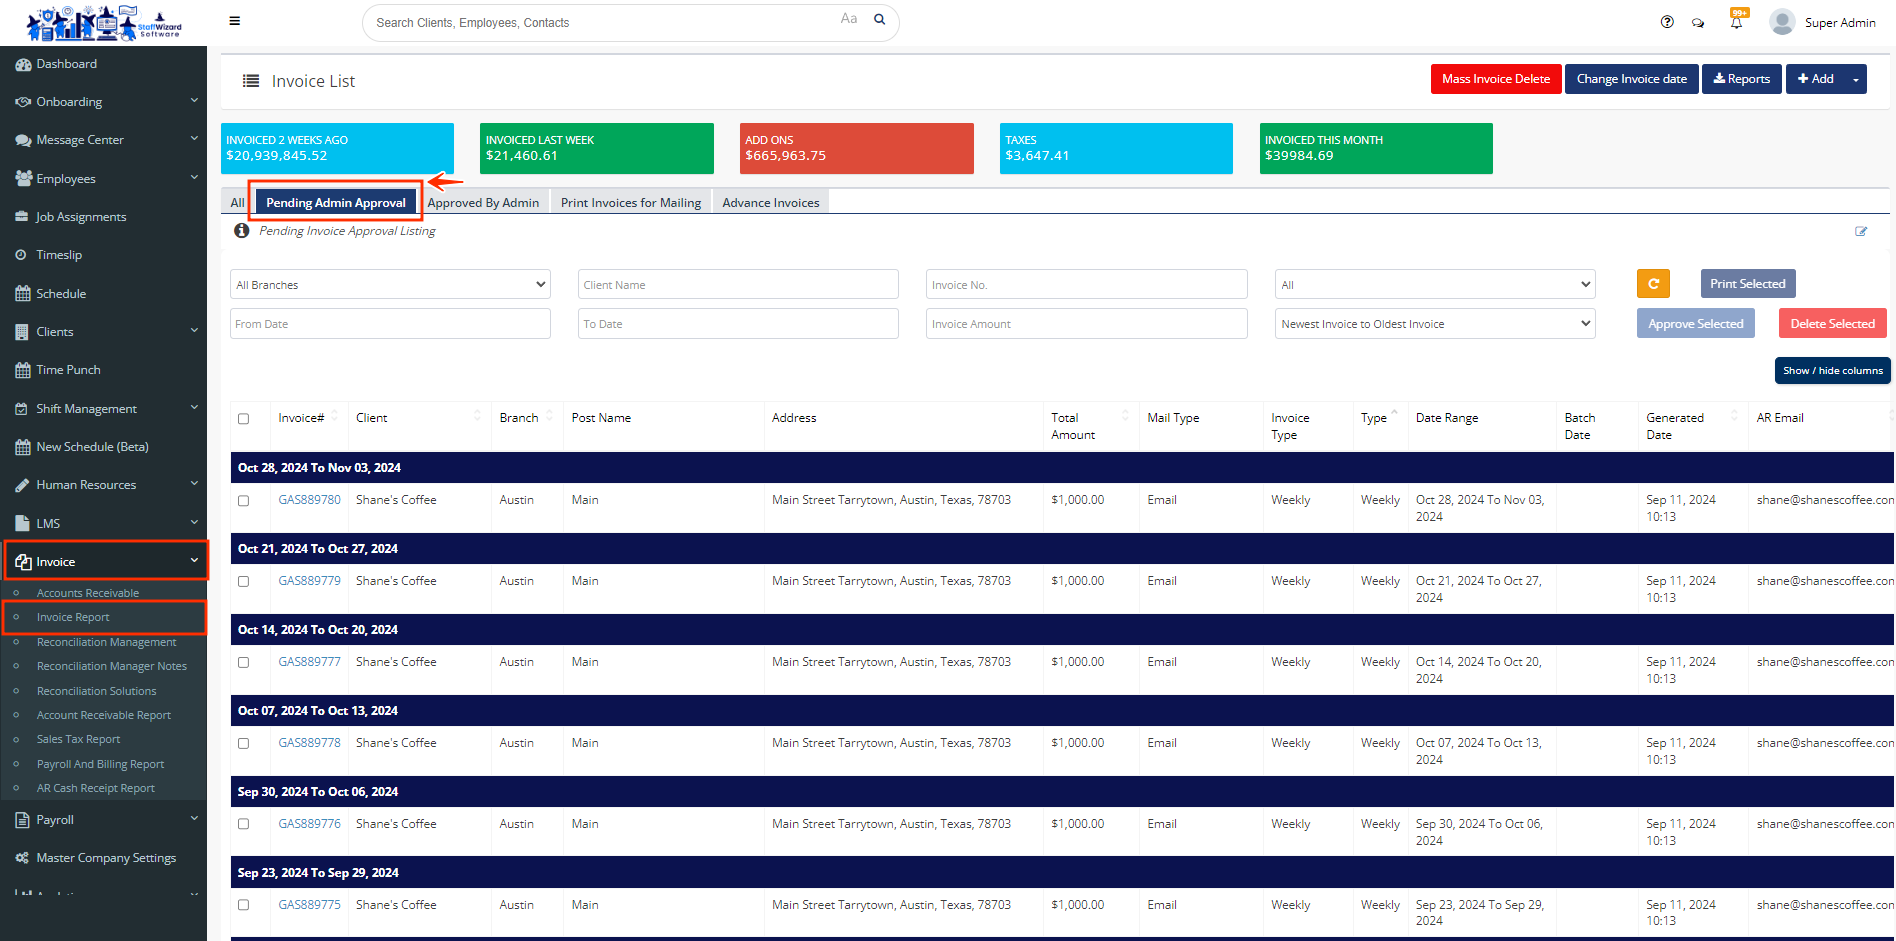Screen dimensions: 1896x941
Task: Click the Job Assignments briefcase icon
Action: [22, 217]
